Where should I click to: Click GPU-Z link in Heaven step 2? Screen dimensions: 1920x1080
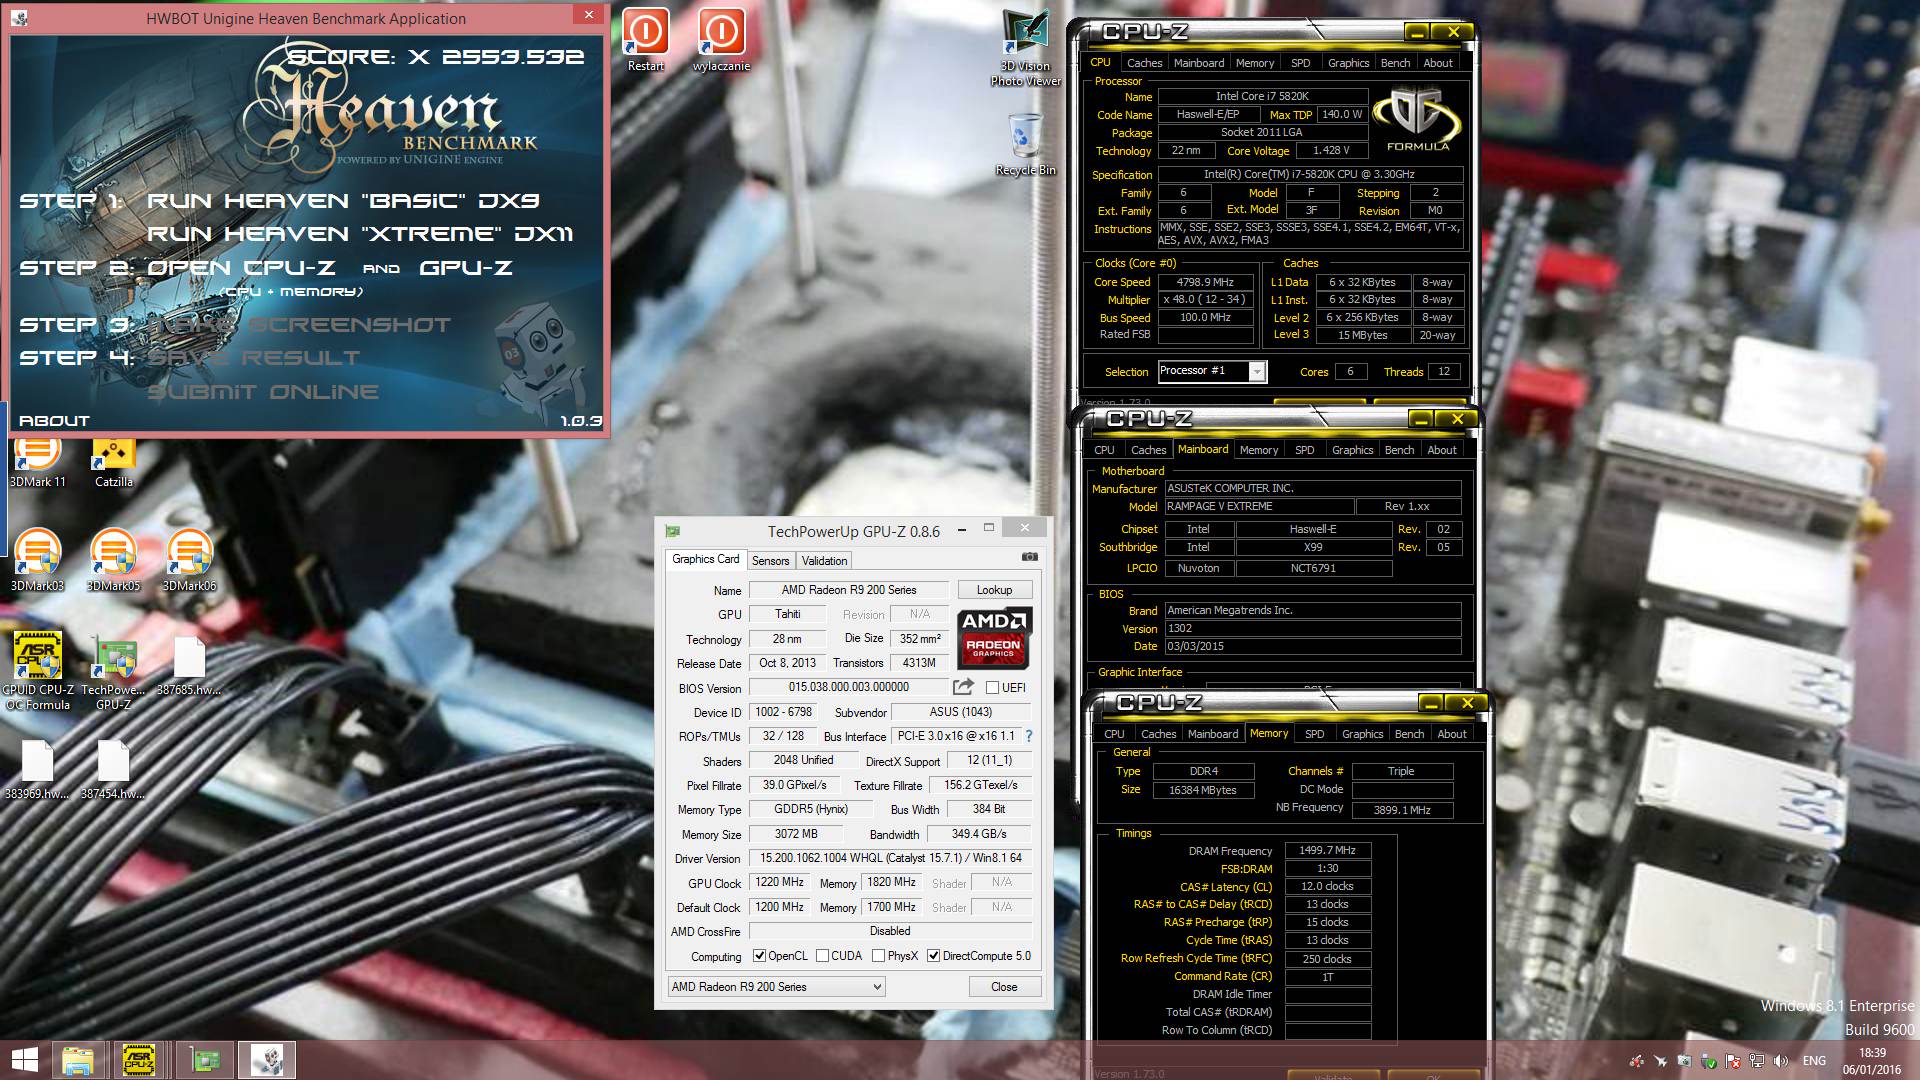[x=466, y=268]
